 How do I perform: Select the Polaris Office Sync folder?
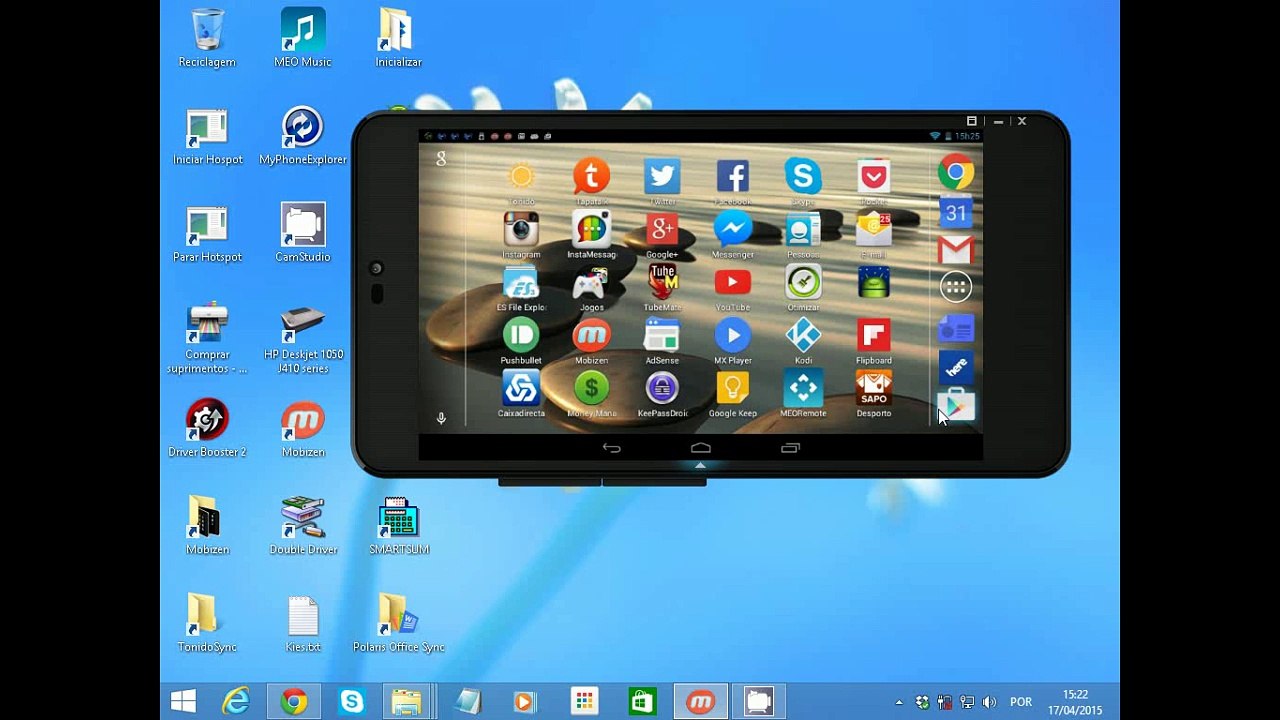pyautogui.click(x=398, y=624)
